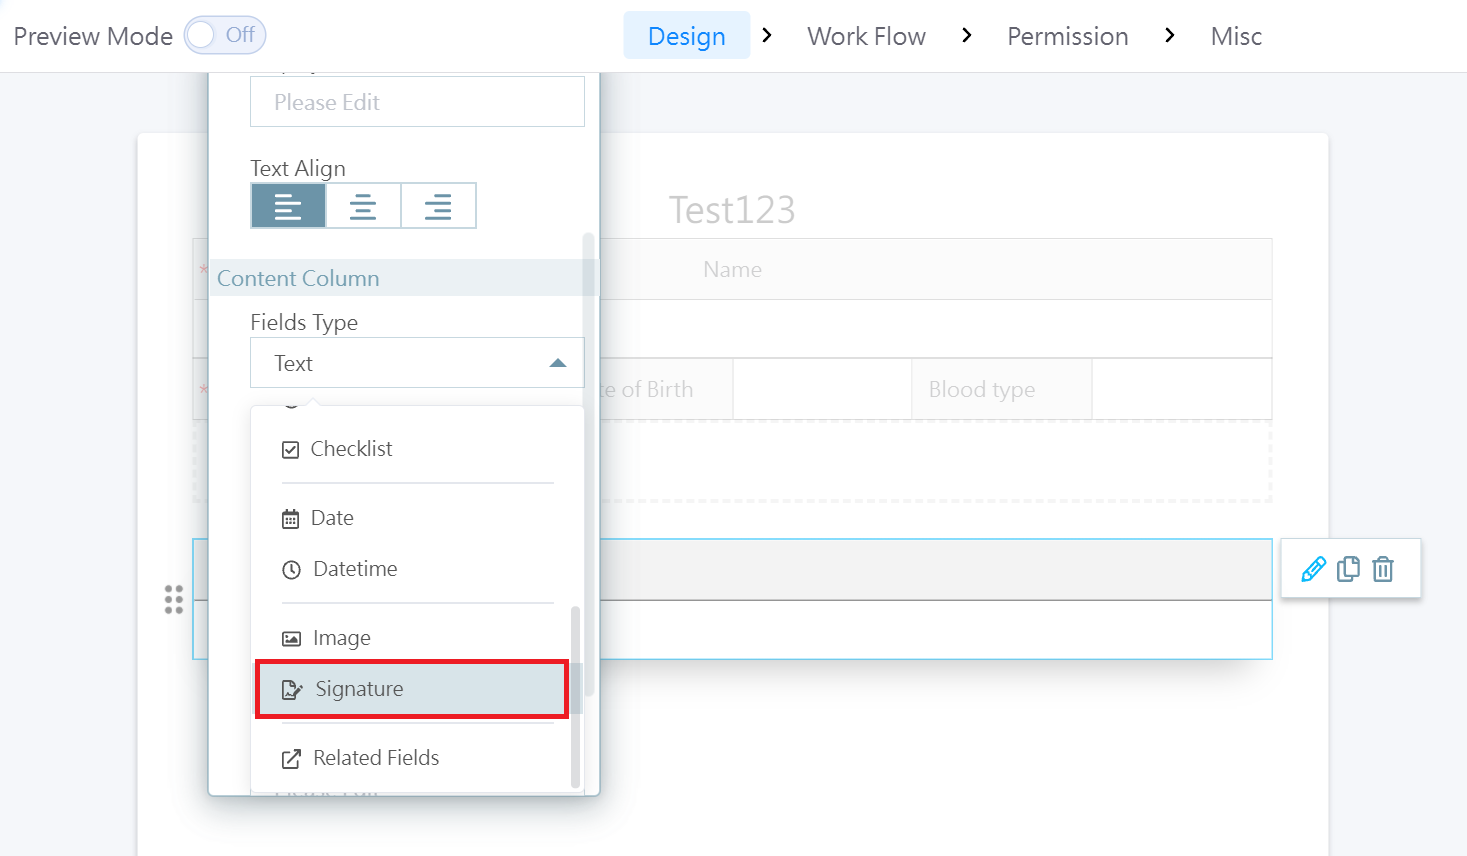Select right text alignment
1467x856 pixels.
tap(438, 206)
